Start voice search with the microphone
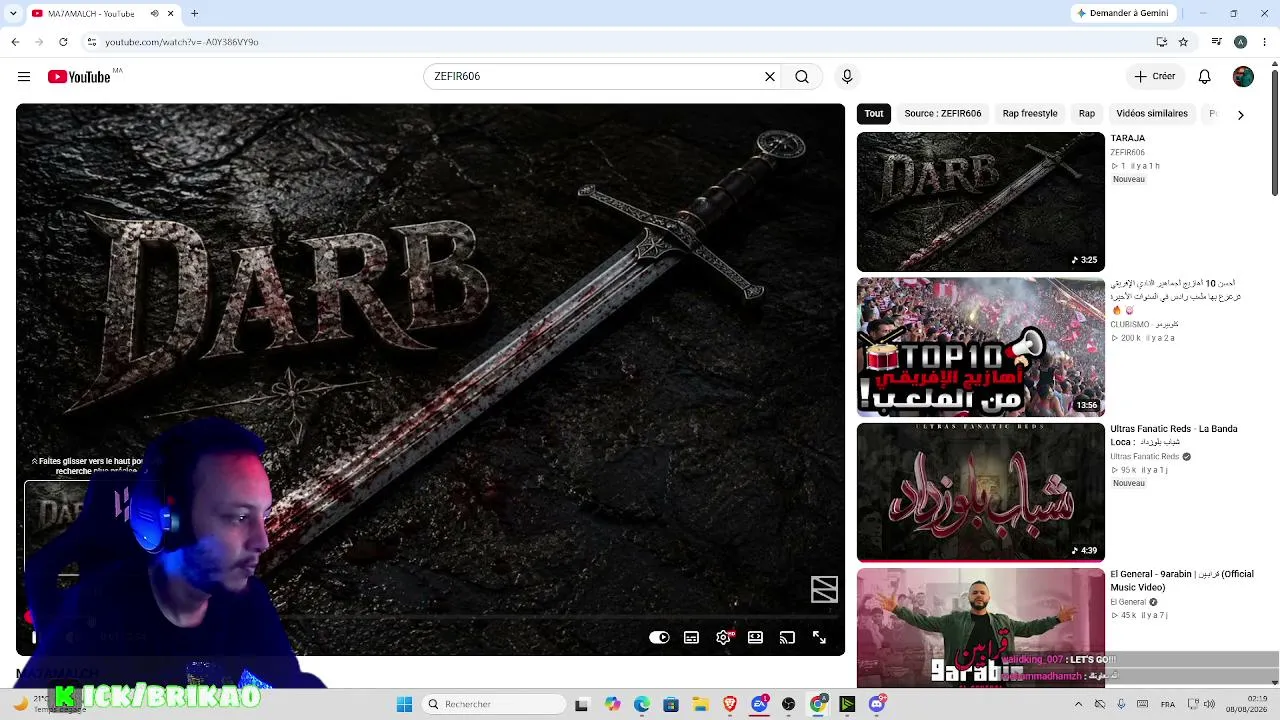This screenshot has width=1280, height=720. pyautogui.click(x=847, y=77)
